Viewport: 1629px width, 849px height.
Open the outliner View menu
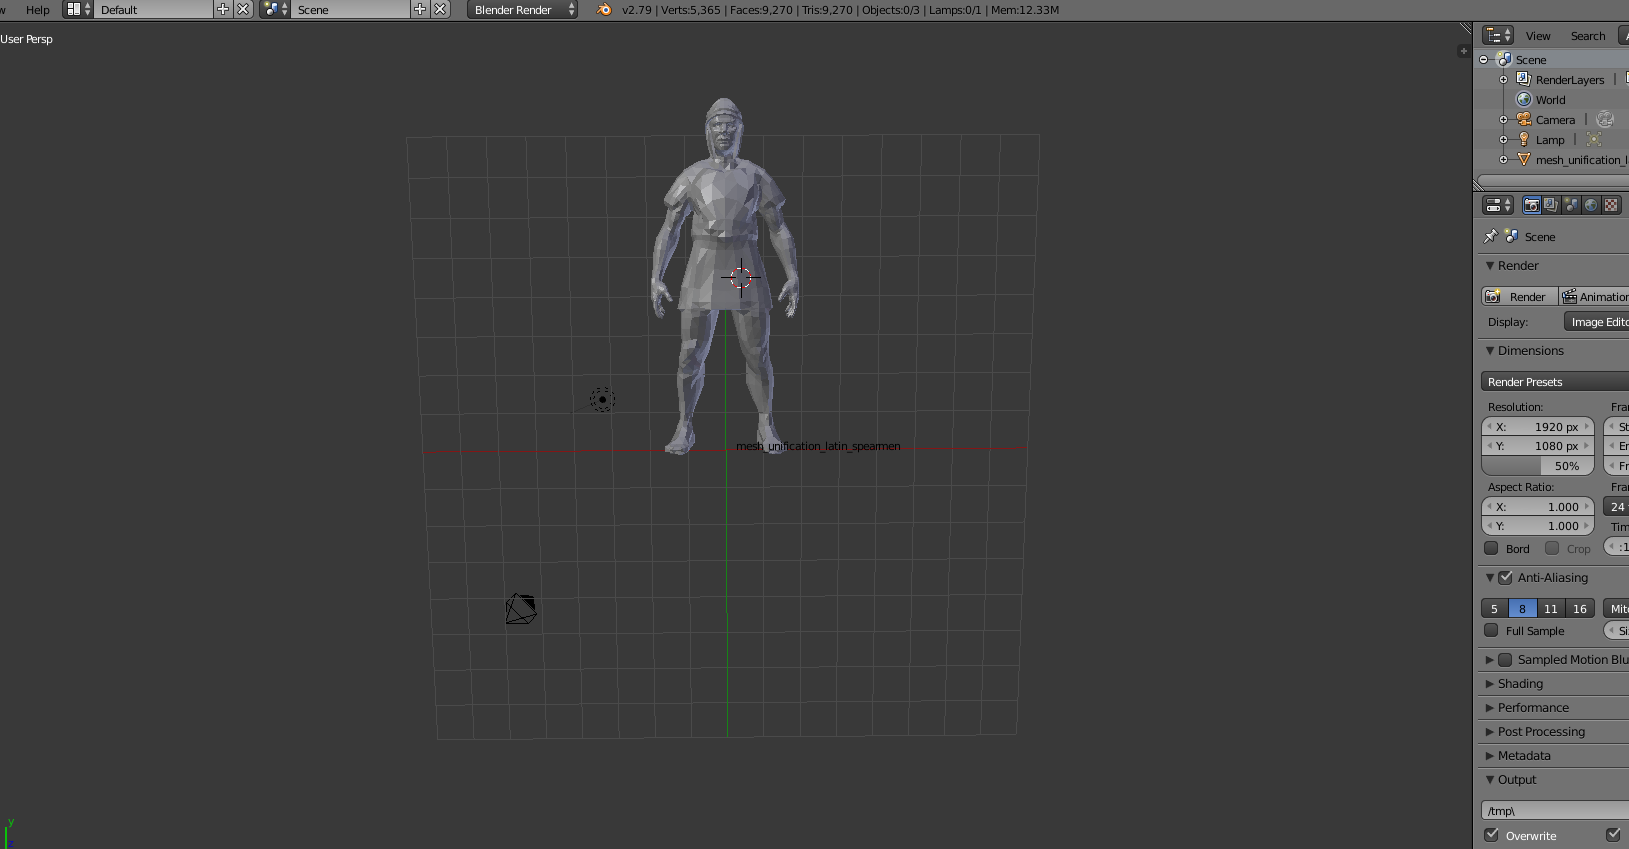tap(1538, 36)
